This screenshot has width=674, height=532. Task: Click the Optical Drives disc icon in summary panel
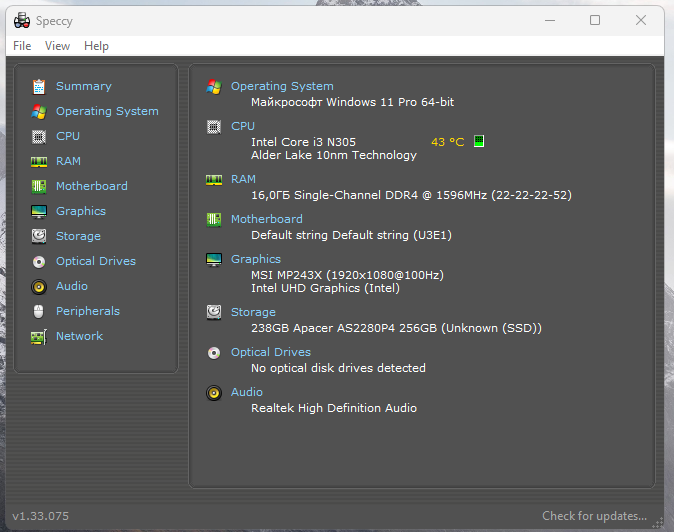214,353
